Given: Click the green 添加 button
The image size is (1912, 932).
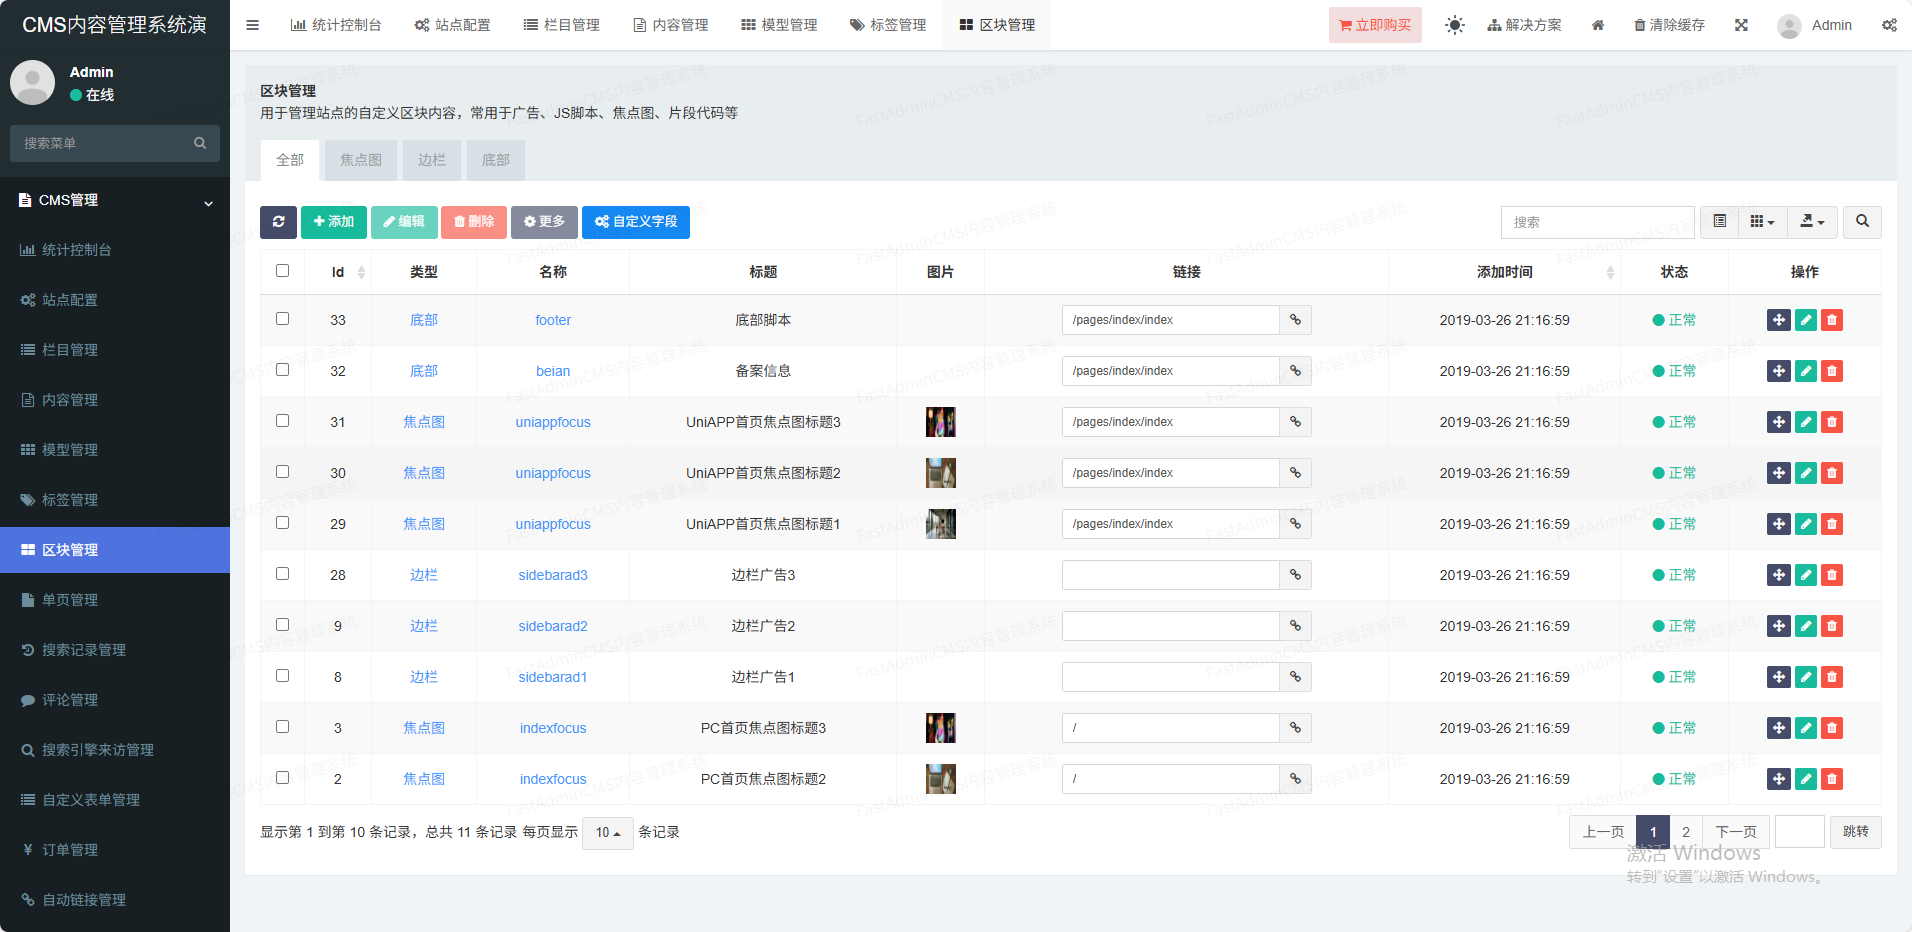Looking at the screenshot, I should pos(334,222).
